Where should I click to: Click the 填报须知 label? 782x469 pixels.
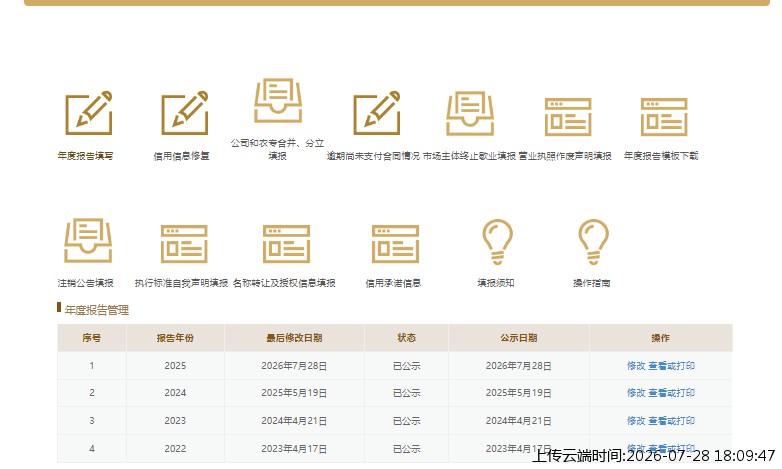495,283
